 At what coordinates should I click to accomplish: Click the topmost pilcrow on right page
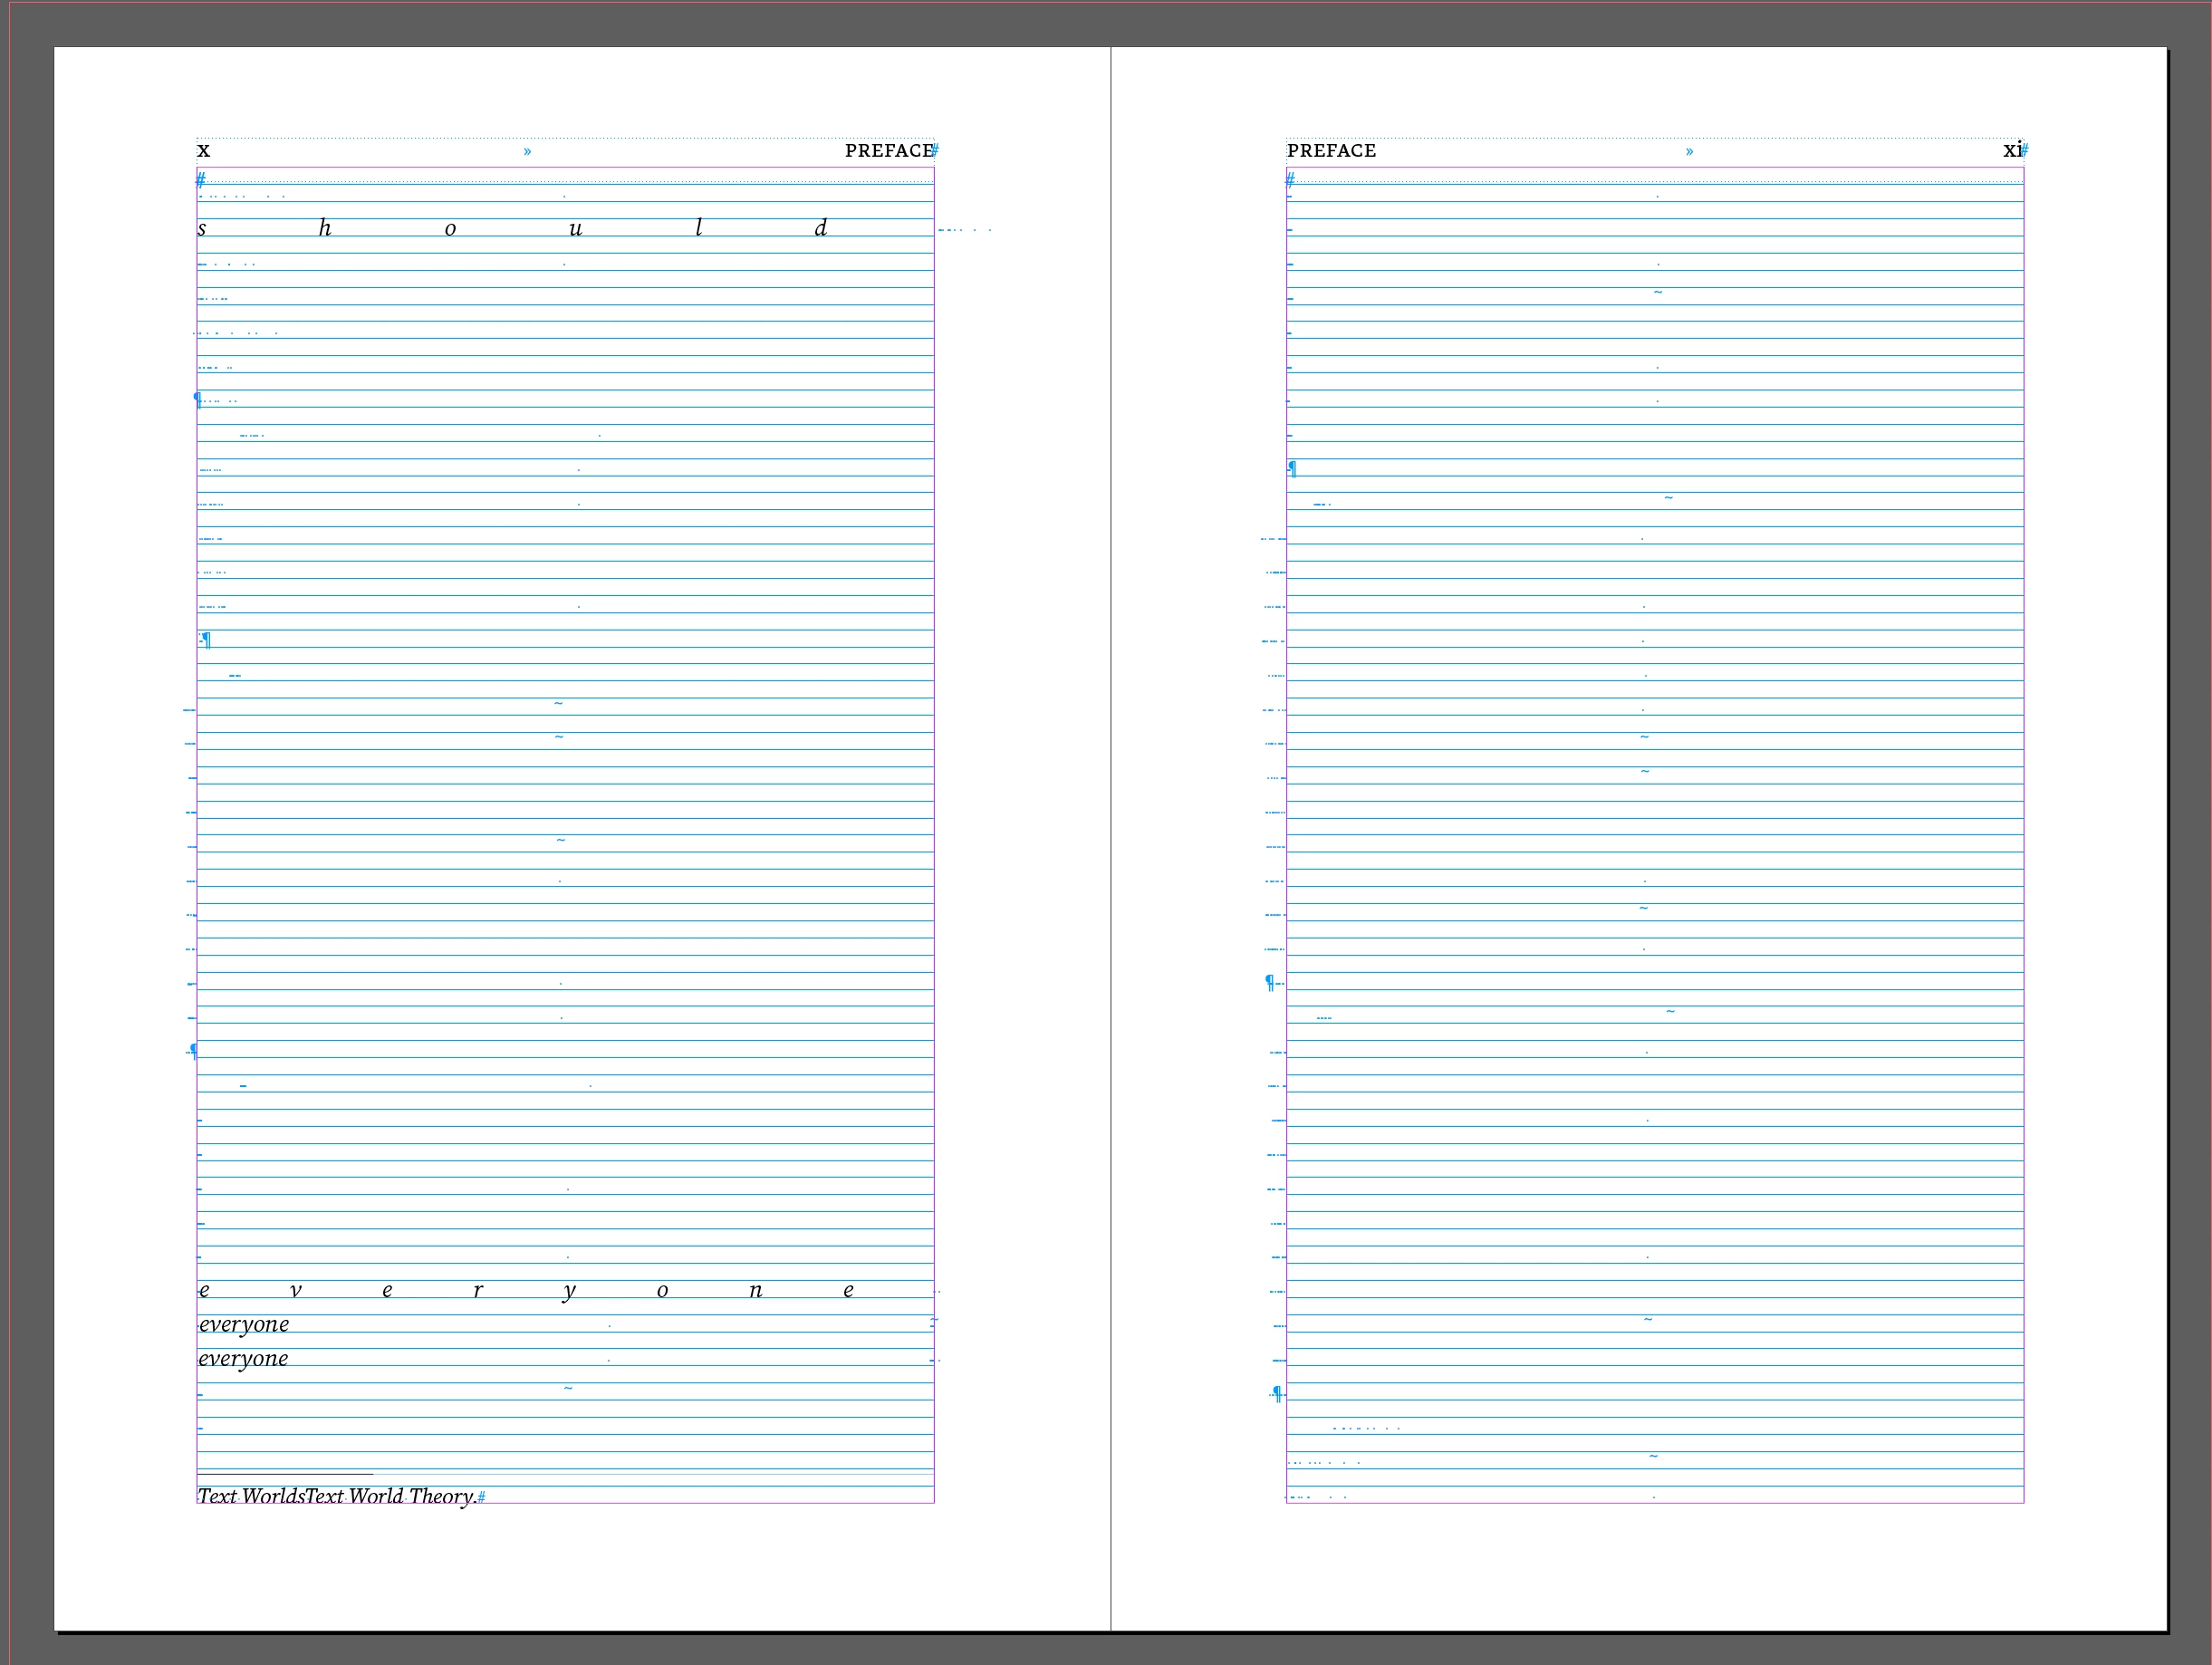(1292, 468)
